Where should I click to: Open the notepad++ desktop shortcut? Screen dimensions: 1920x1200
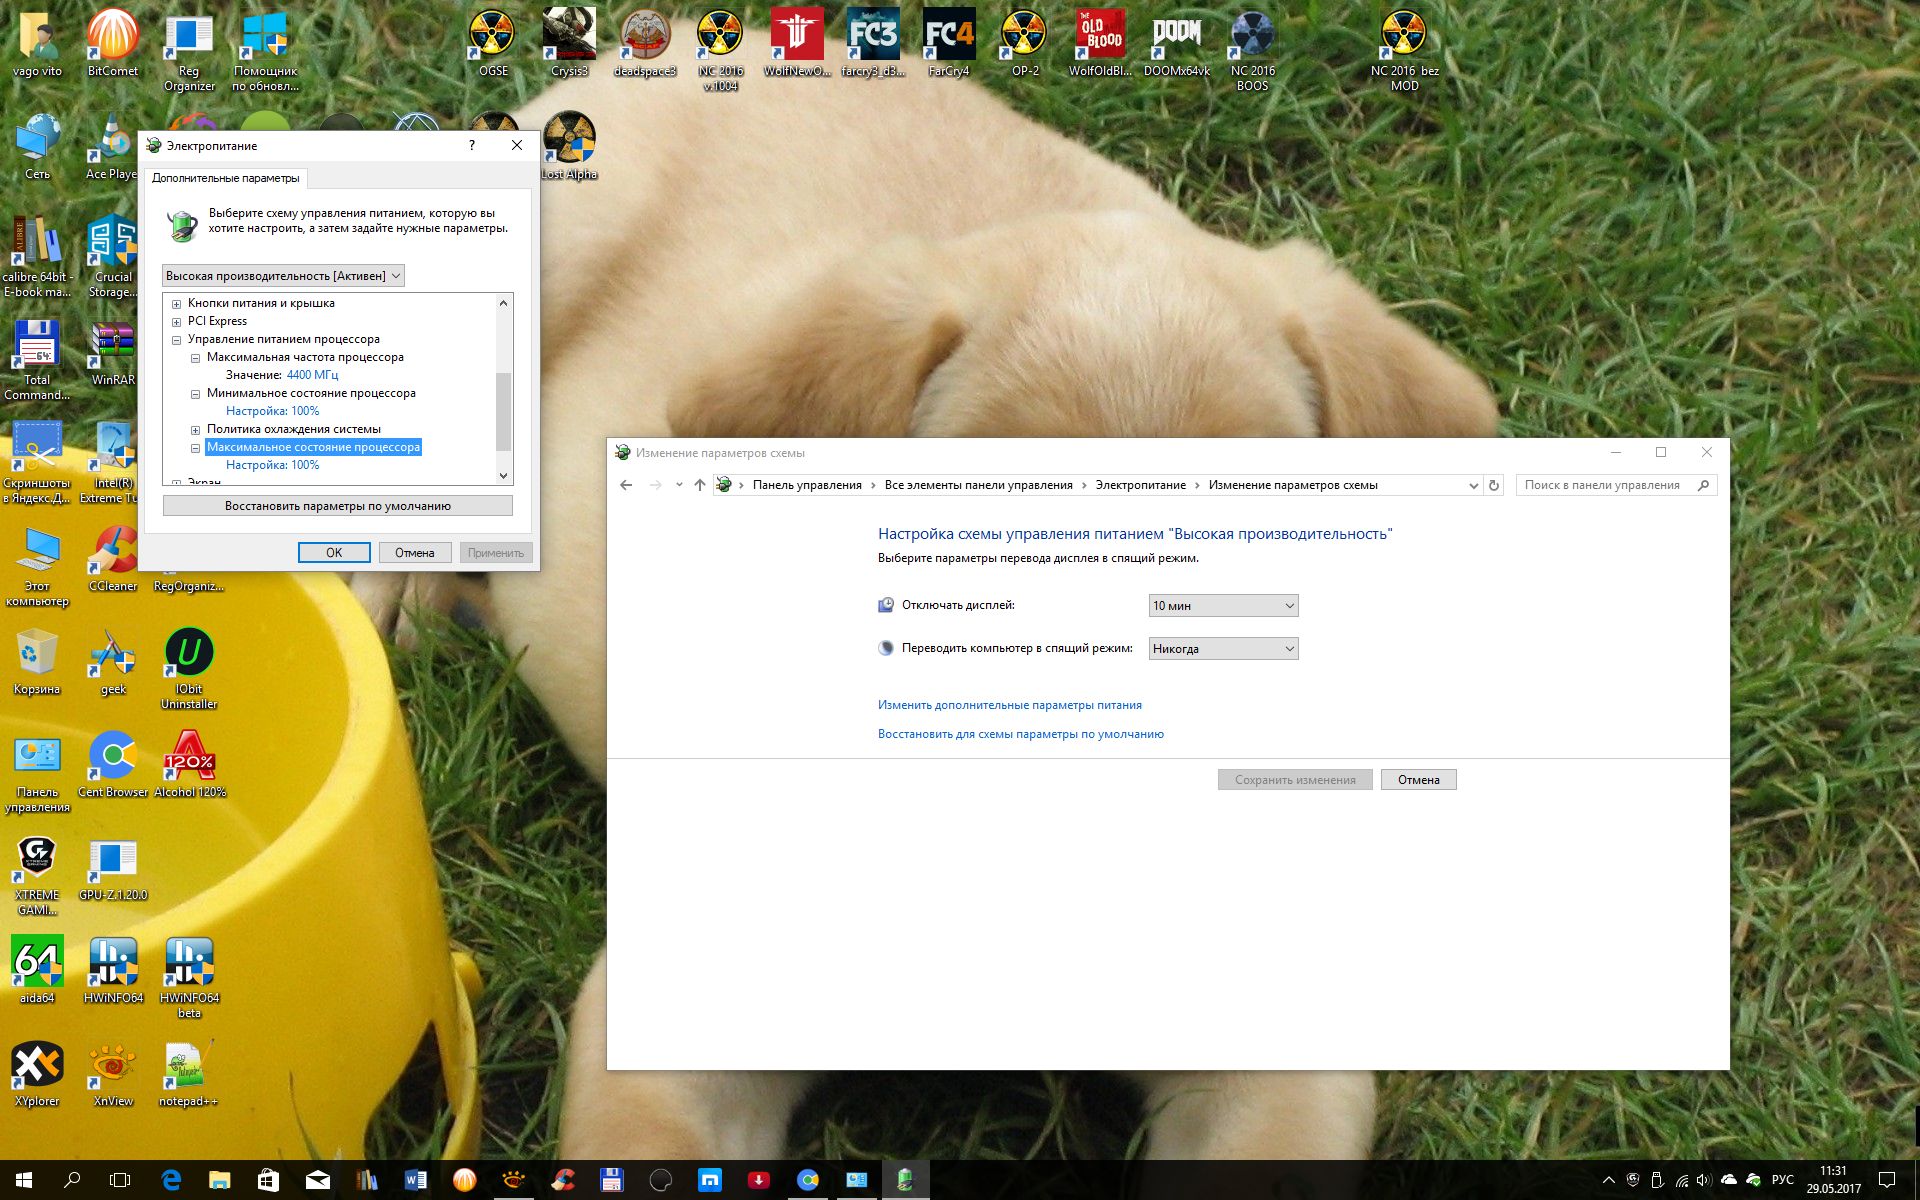point(188,1072)
